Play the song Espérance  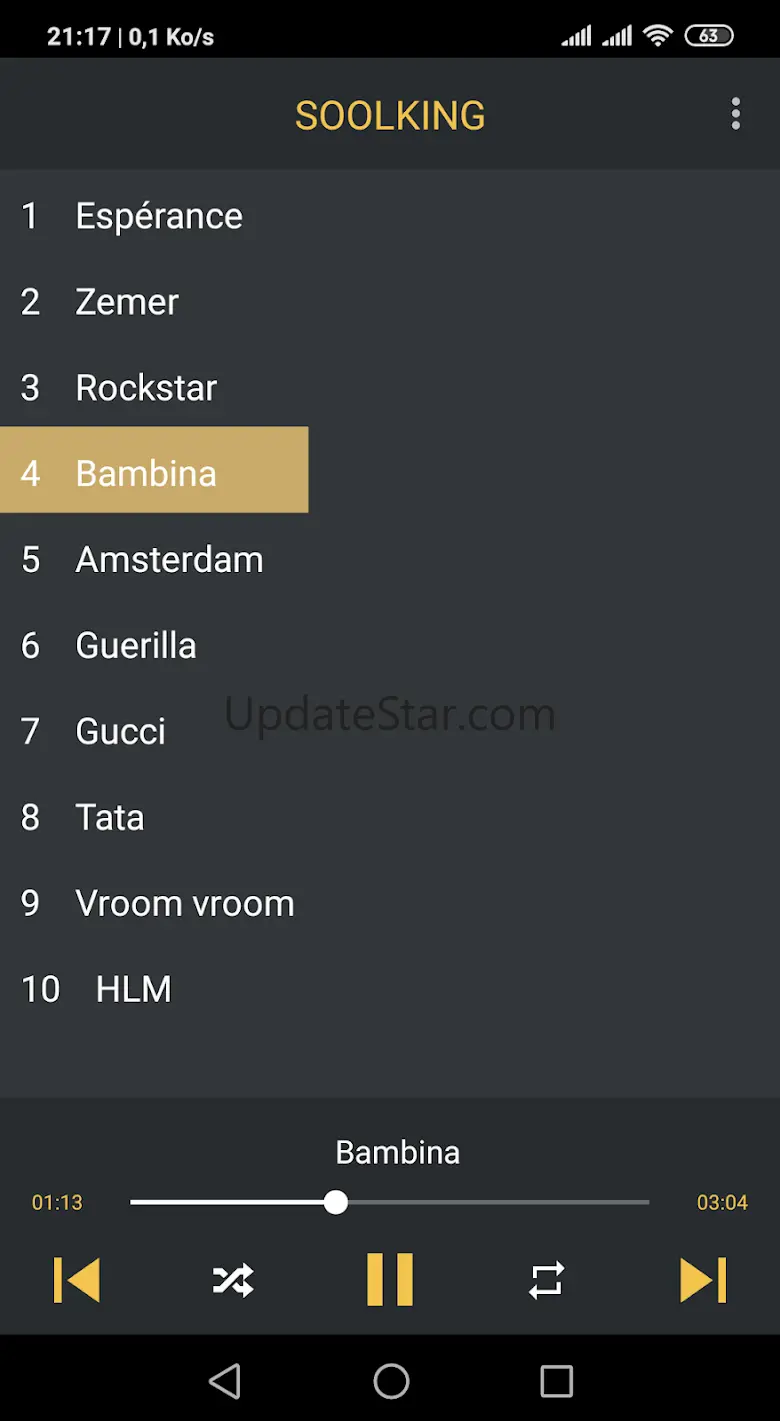pyautogui.click(x=159, y=216)
